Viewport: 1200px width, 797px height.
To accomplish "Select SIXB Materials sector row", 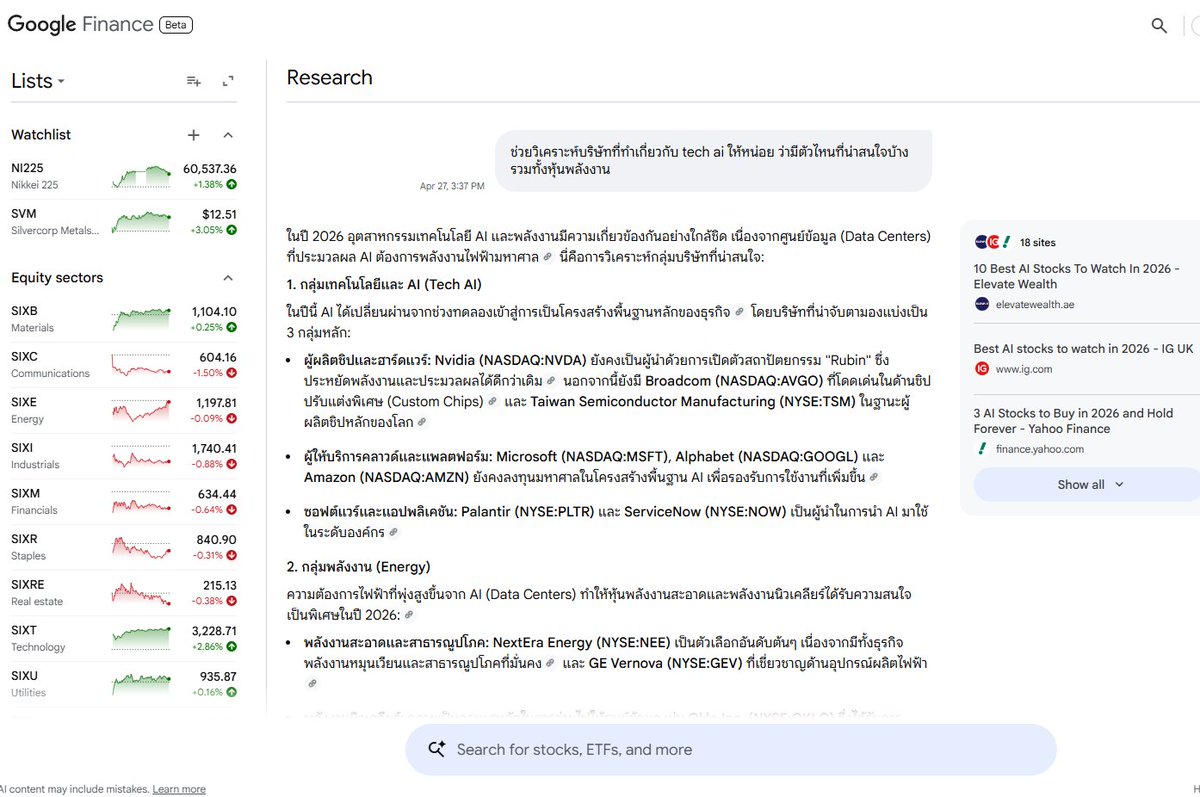I will [x=124, y=319].
